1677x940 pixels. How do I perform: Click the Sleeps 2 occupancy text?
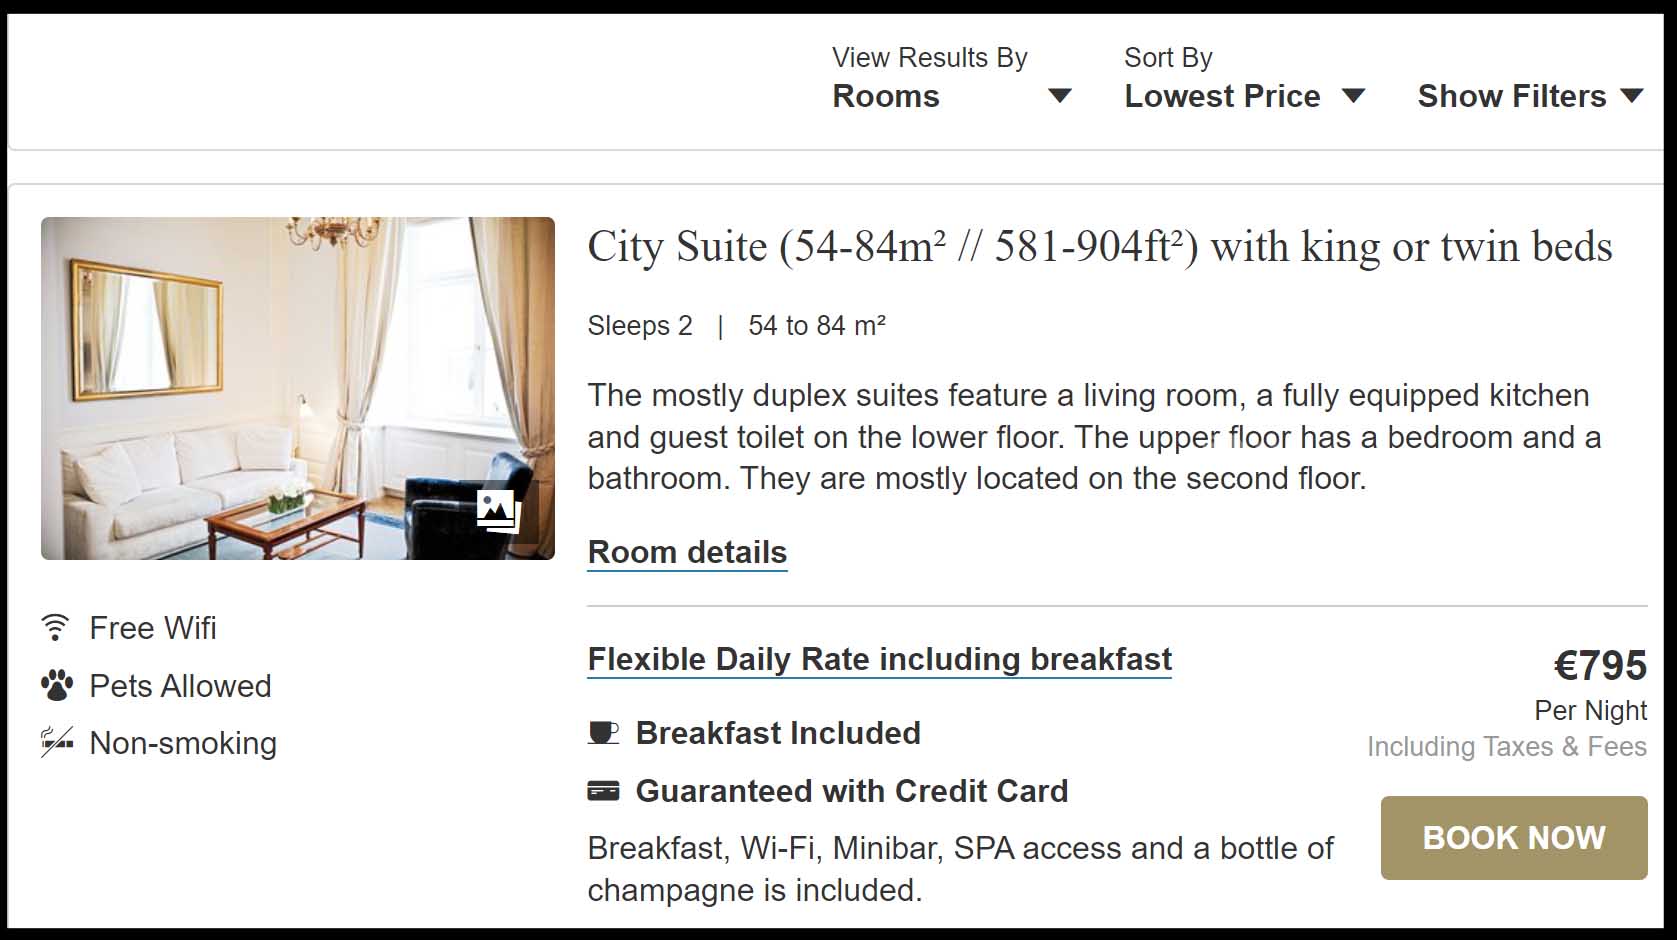(640, 326)
